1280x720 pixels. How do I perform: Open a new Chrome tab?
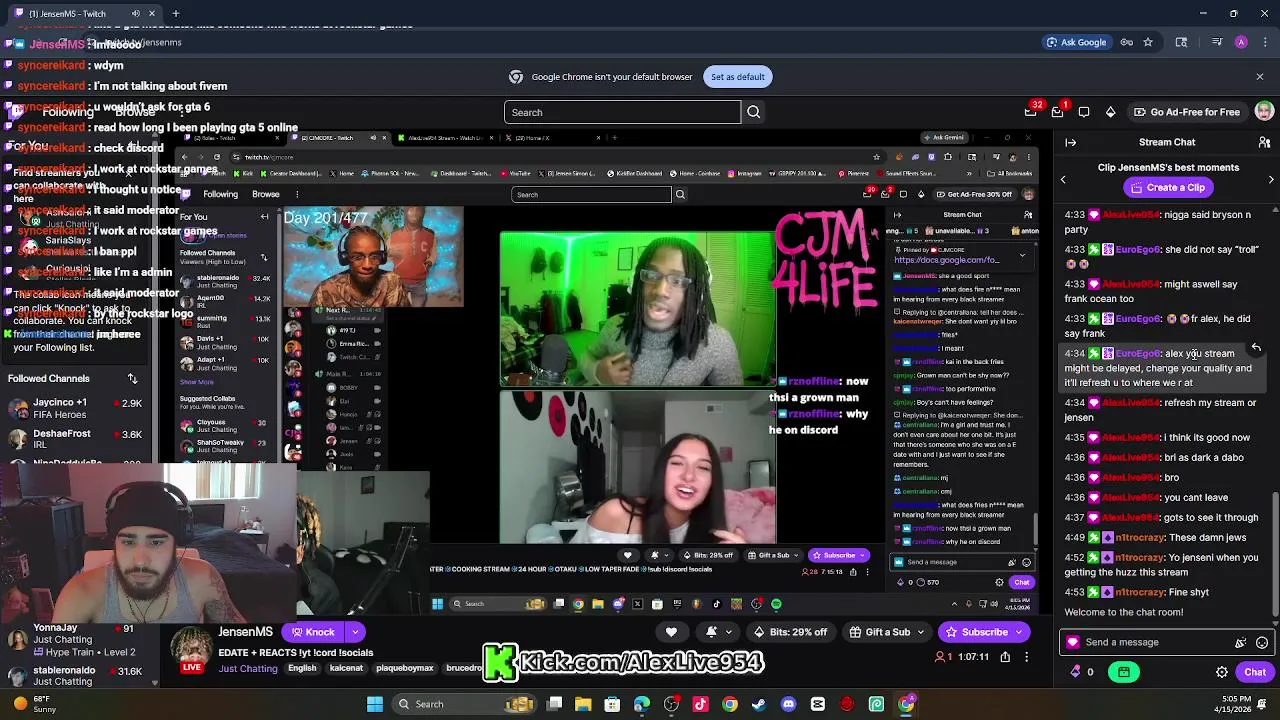point(175,14)
